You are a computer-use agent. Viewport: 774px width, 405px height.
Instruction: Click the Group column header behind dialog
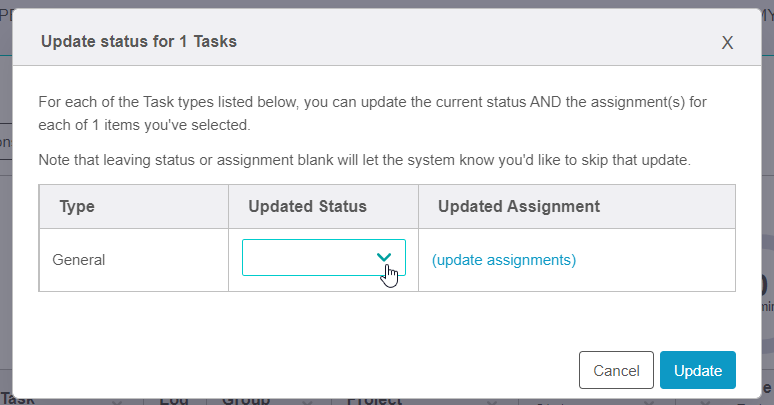click(246, 399)
